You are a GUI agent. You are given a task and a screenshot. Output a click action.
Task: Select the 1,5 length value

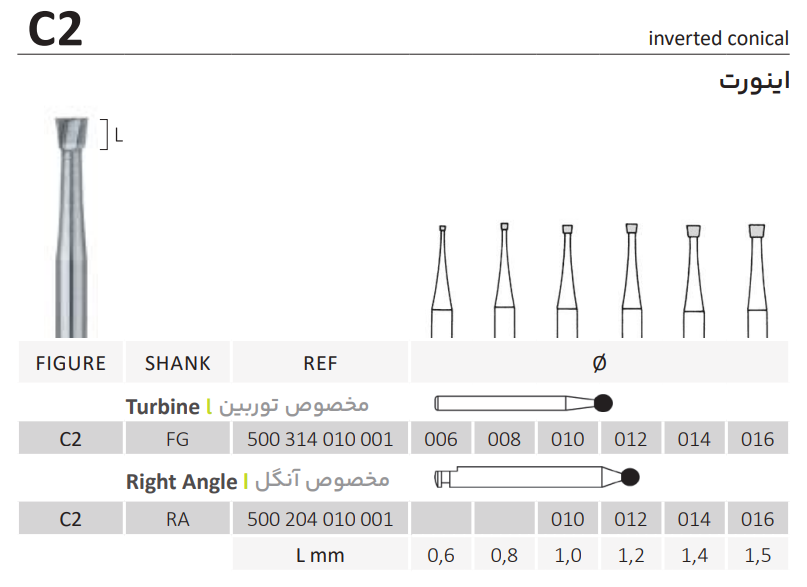758,555
